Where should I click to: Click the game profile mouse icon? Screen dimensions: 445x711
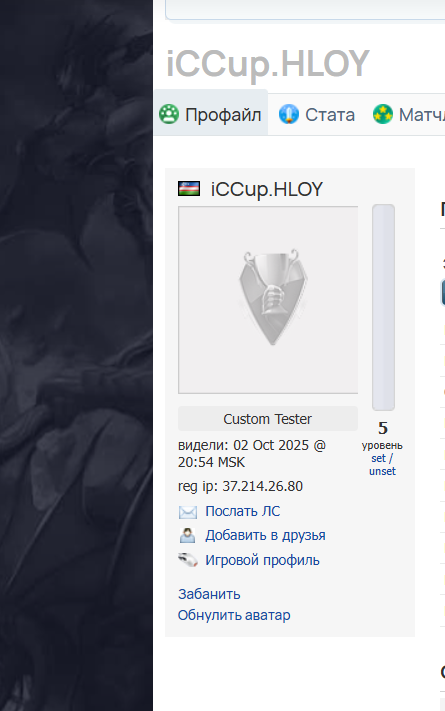(x=188, y=560)
